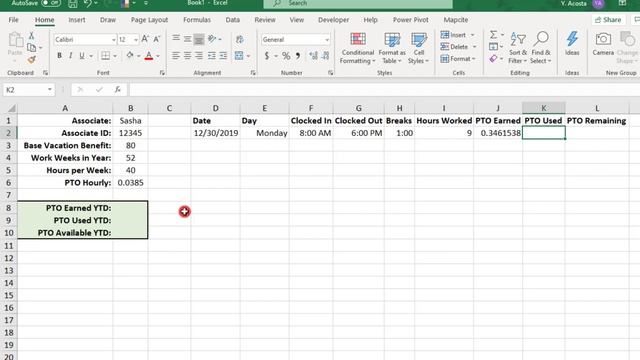Image resolution: width=640 pixels, height=360 pixels.
Task: Apply Accounting dollar number format
Action: click(267, 56)
